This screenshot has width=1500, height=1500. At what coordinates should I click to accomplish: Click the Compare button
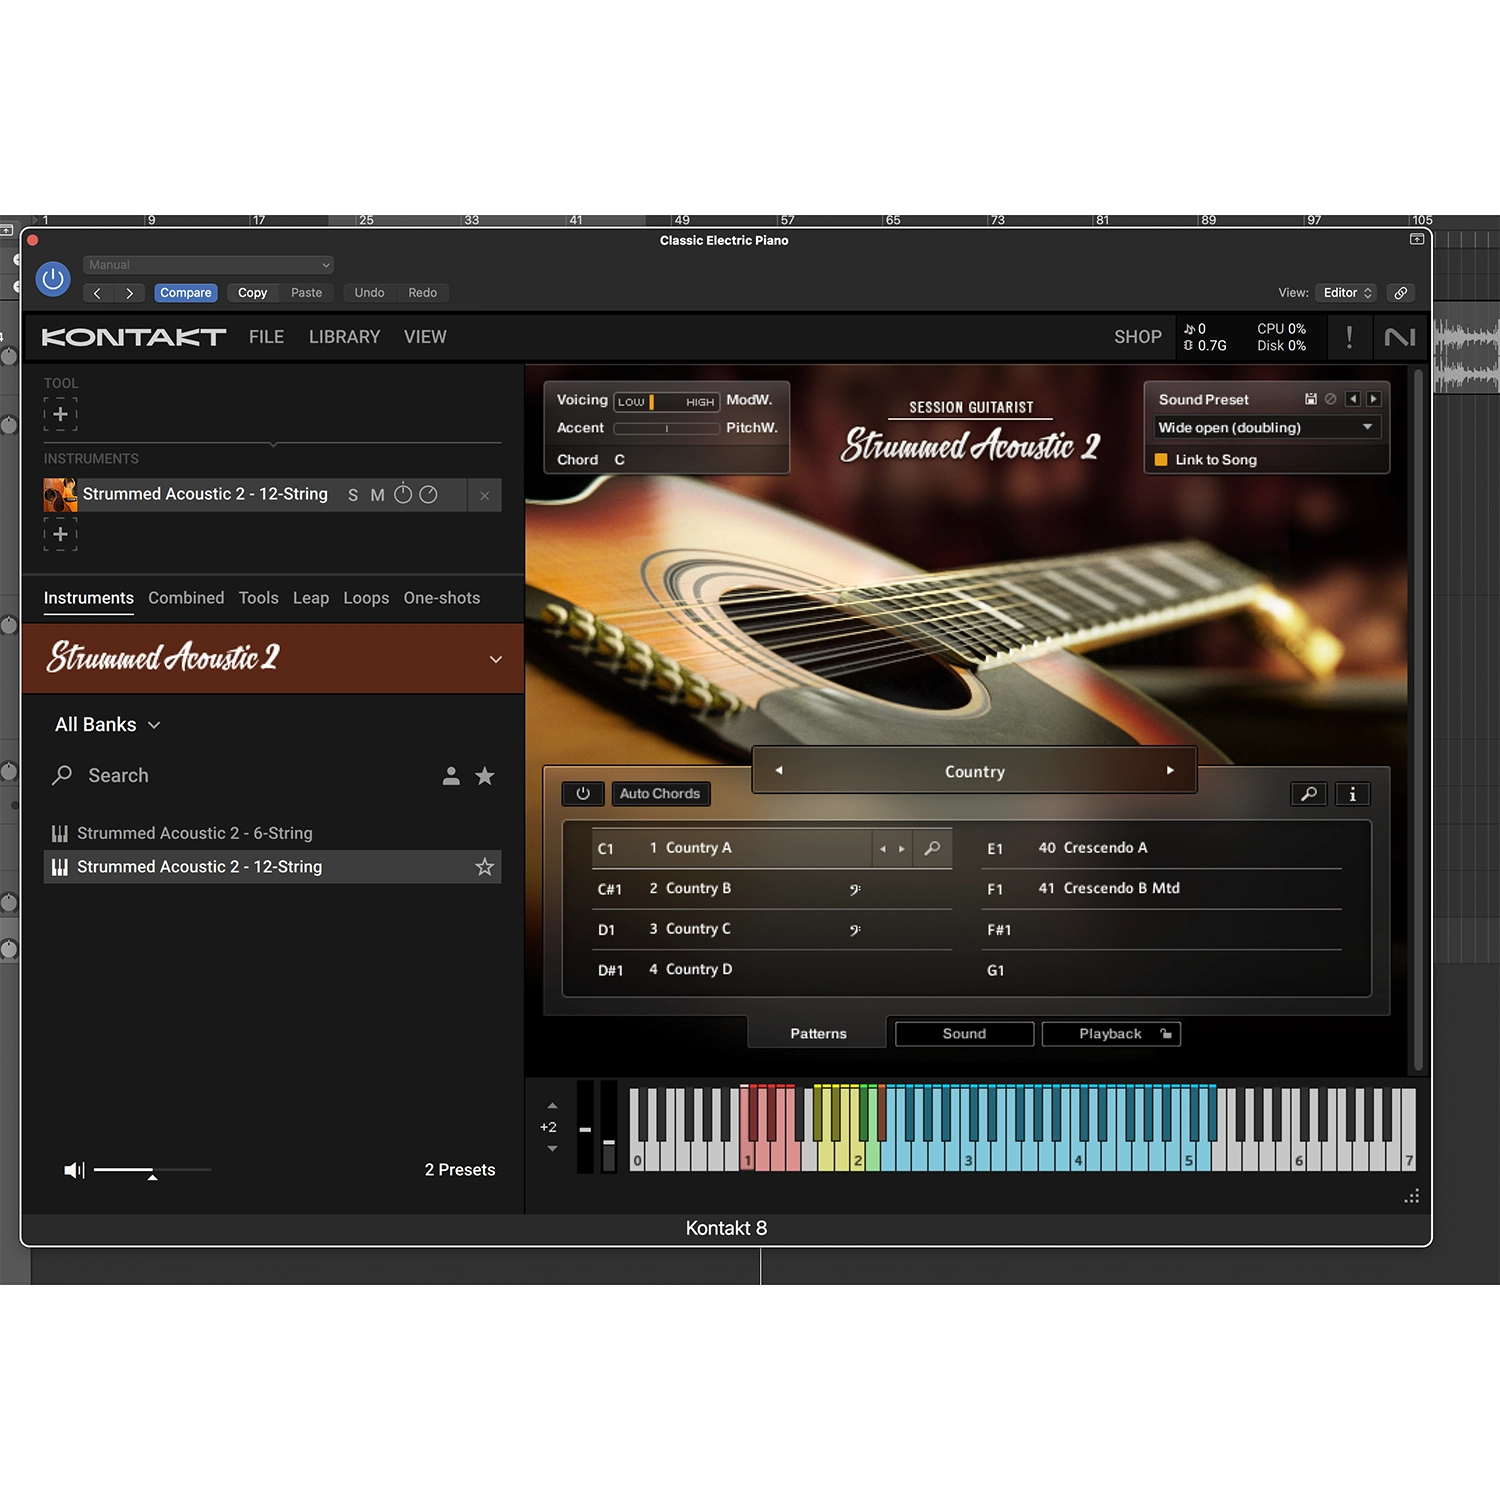pyautogui.click(x=185, y=293)
